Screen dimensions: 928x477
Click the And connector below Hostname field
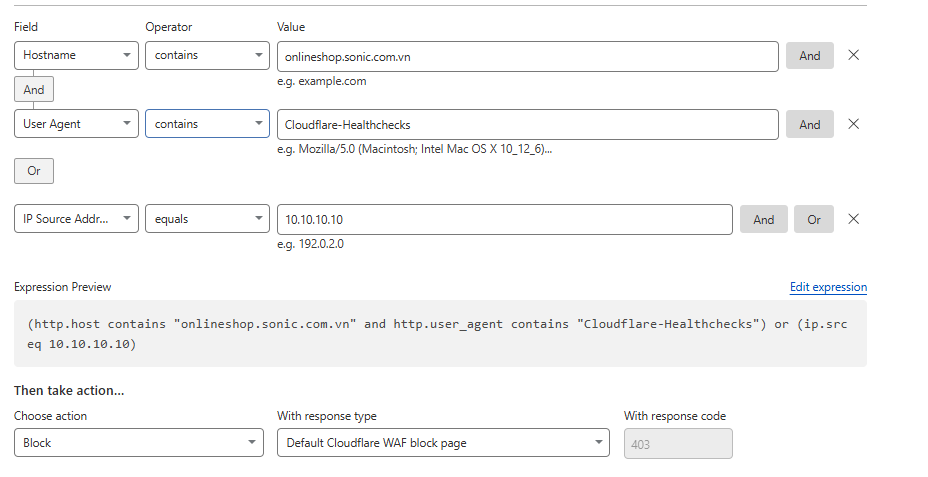[x=34, y=90]
